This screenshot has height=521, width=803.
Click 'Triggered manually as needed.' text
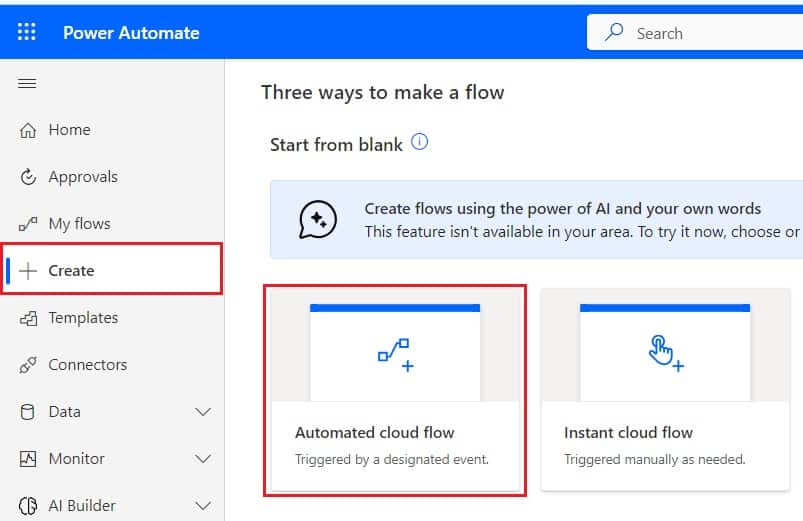(x=654, y=460)
